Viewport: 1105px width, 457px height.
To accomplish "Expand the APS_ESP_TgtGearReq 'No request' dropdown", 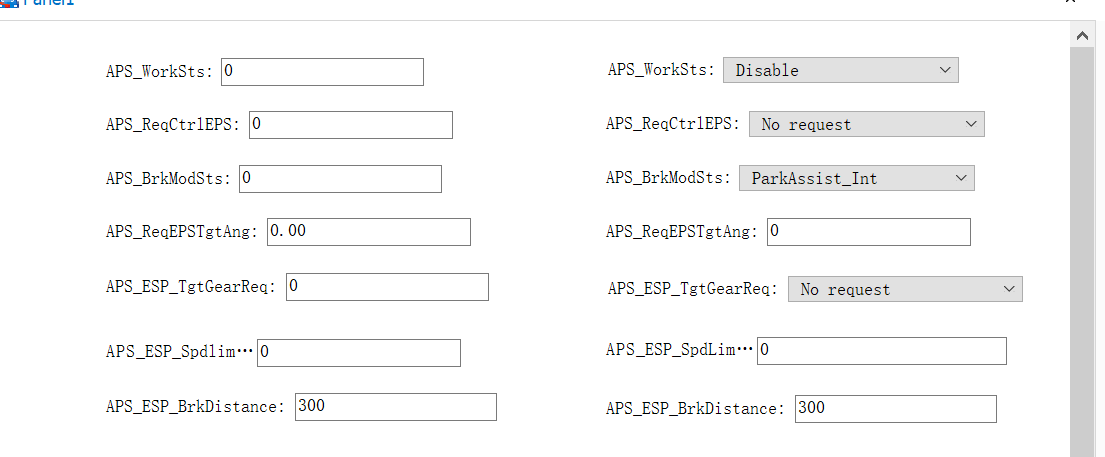I will [905, 289].
